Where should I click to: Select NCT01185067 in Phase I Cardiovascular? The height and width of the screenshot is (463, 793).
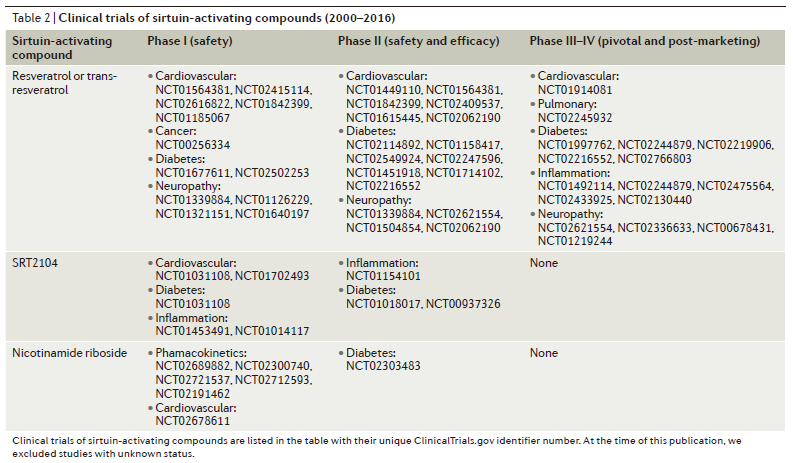(x=193, y=118)
